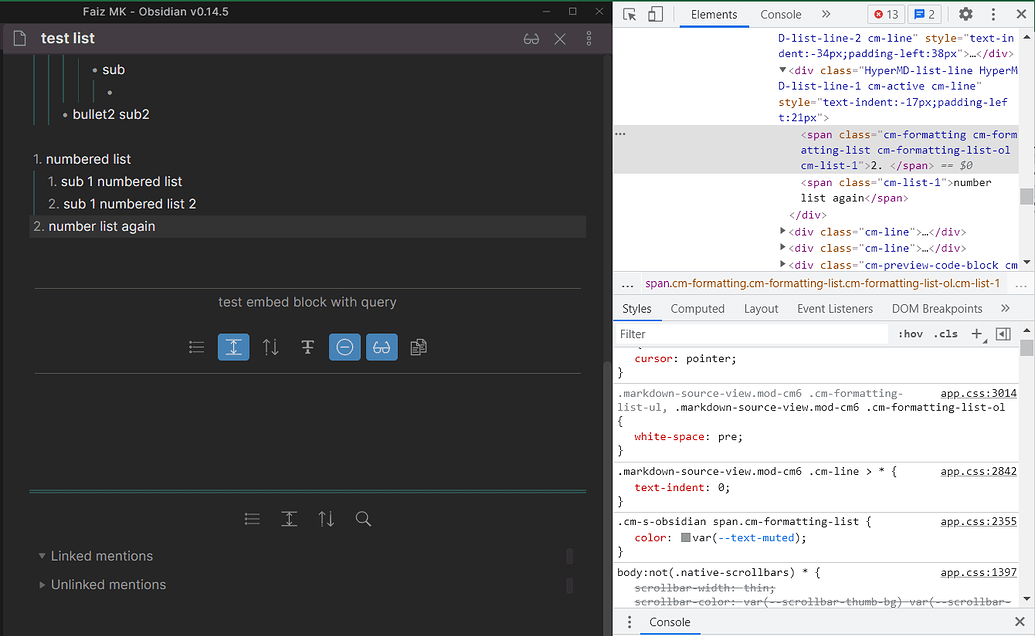Click the color swatch beside var(--text-muted)
Screen dimensions: 1035x636
point(686,537)
